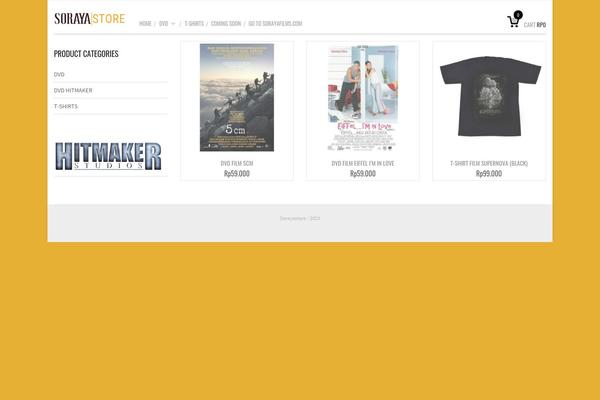Select the DVD product category
Screen dimensions: 600x400
click(59, 75)
